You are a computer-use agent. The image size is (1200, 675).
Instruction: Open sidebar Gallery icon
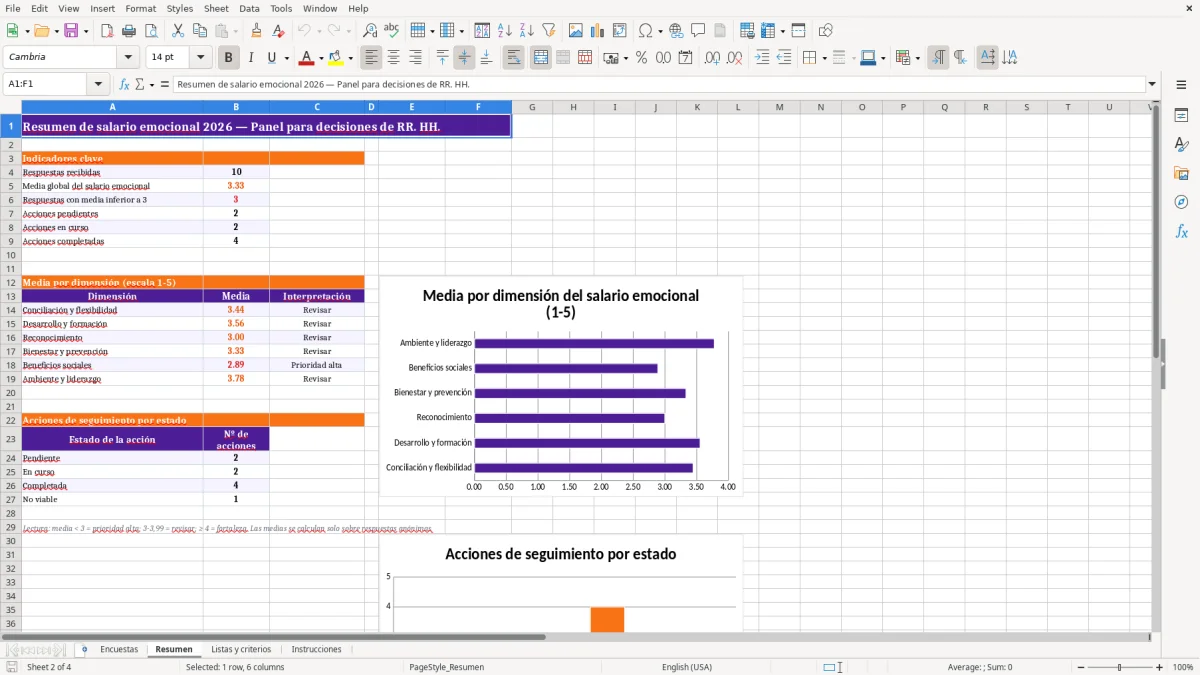pyautogui.click(x=1181, y=173)
